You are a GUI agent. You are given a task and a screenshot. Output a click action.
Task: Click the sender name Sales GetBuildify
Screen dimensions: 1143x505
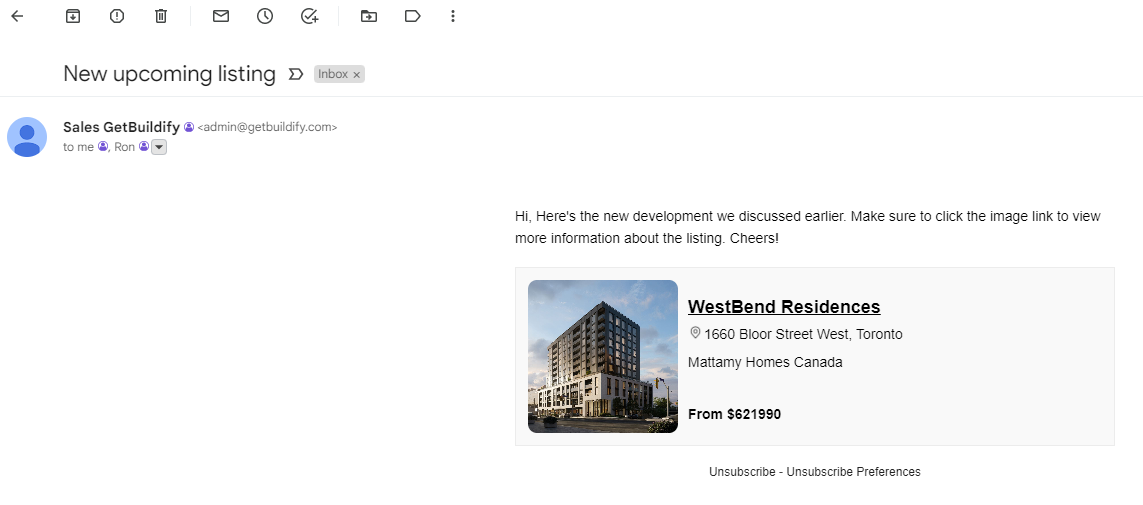[x=121, y=127]
